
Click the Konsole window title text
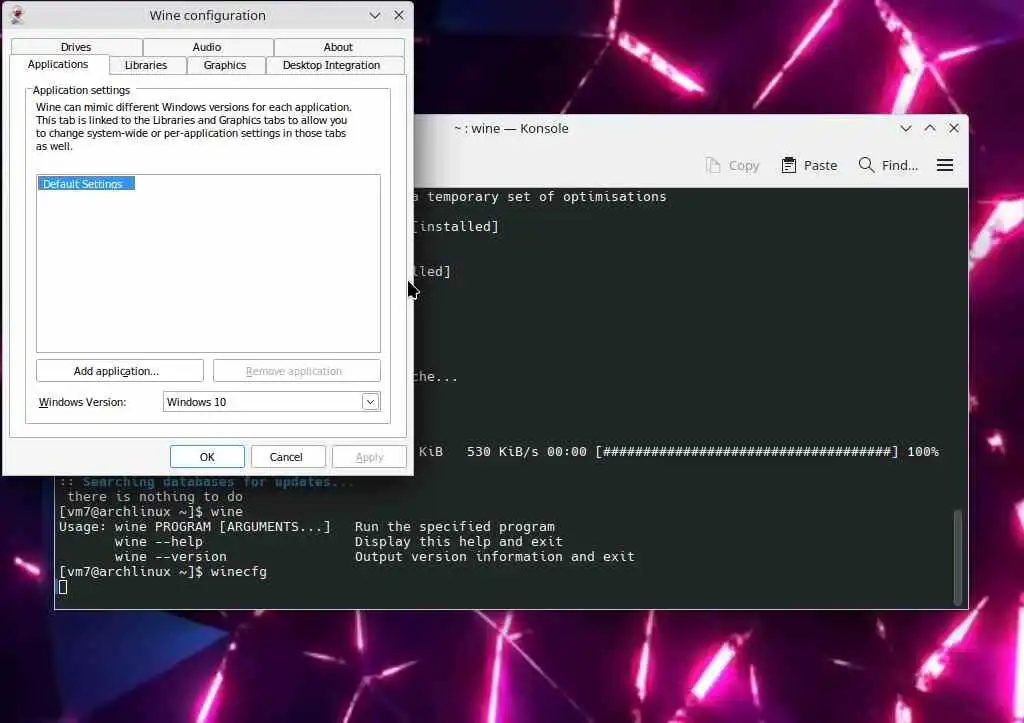[511, 129]
